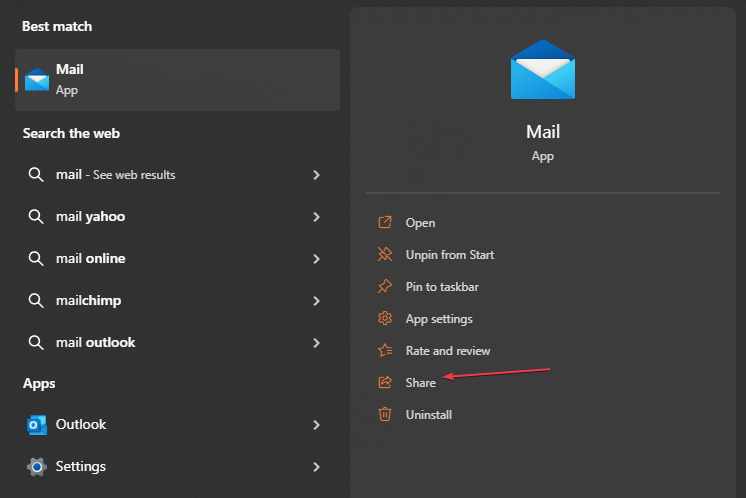Click the Rate and review star icon
The image size is (746, 498).
tap(384, 351)
